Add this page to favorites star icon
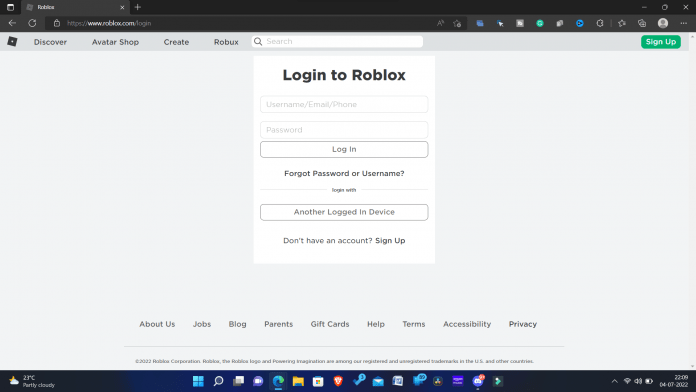This screenshot has width=696, height=392. (x=457, y=23)
